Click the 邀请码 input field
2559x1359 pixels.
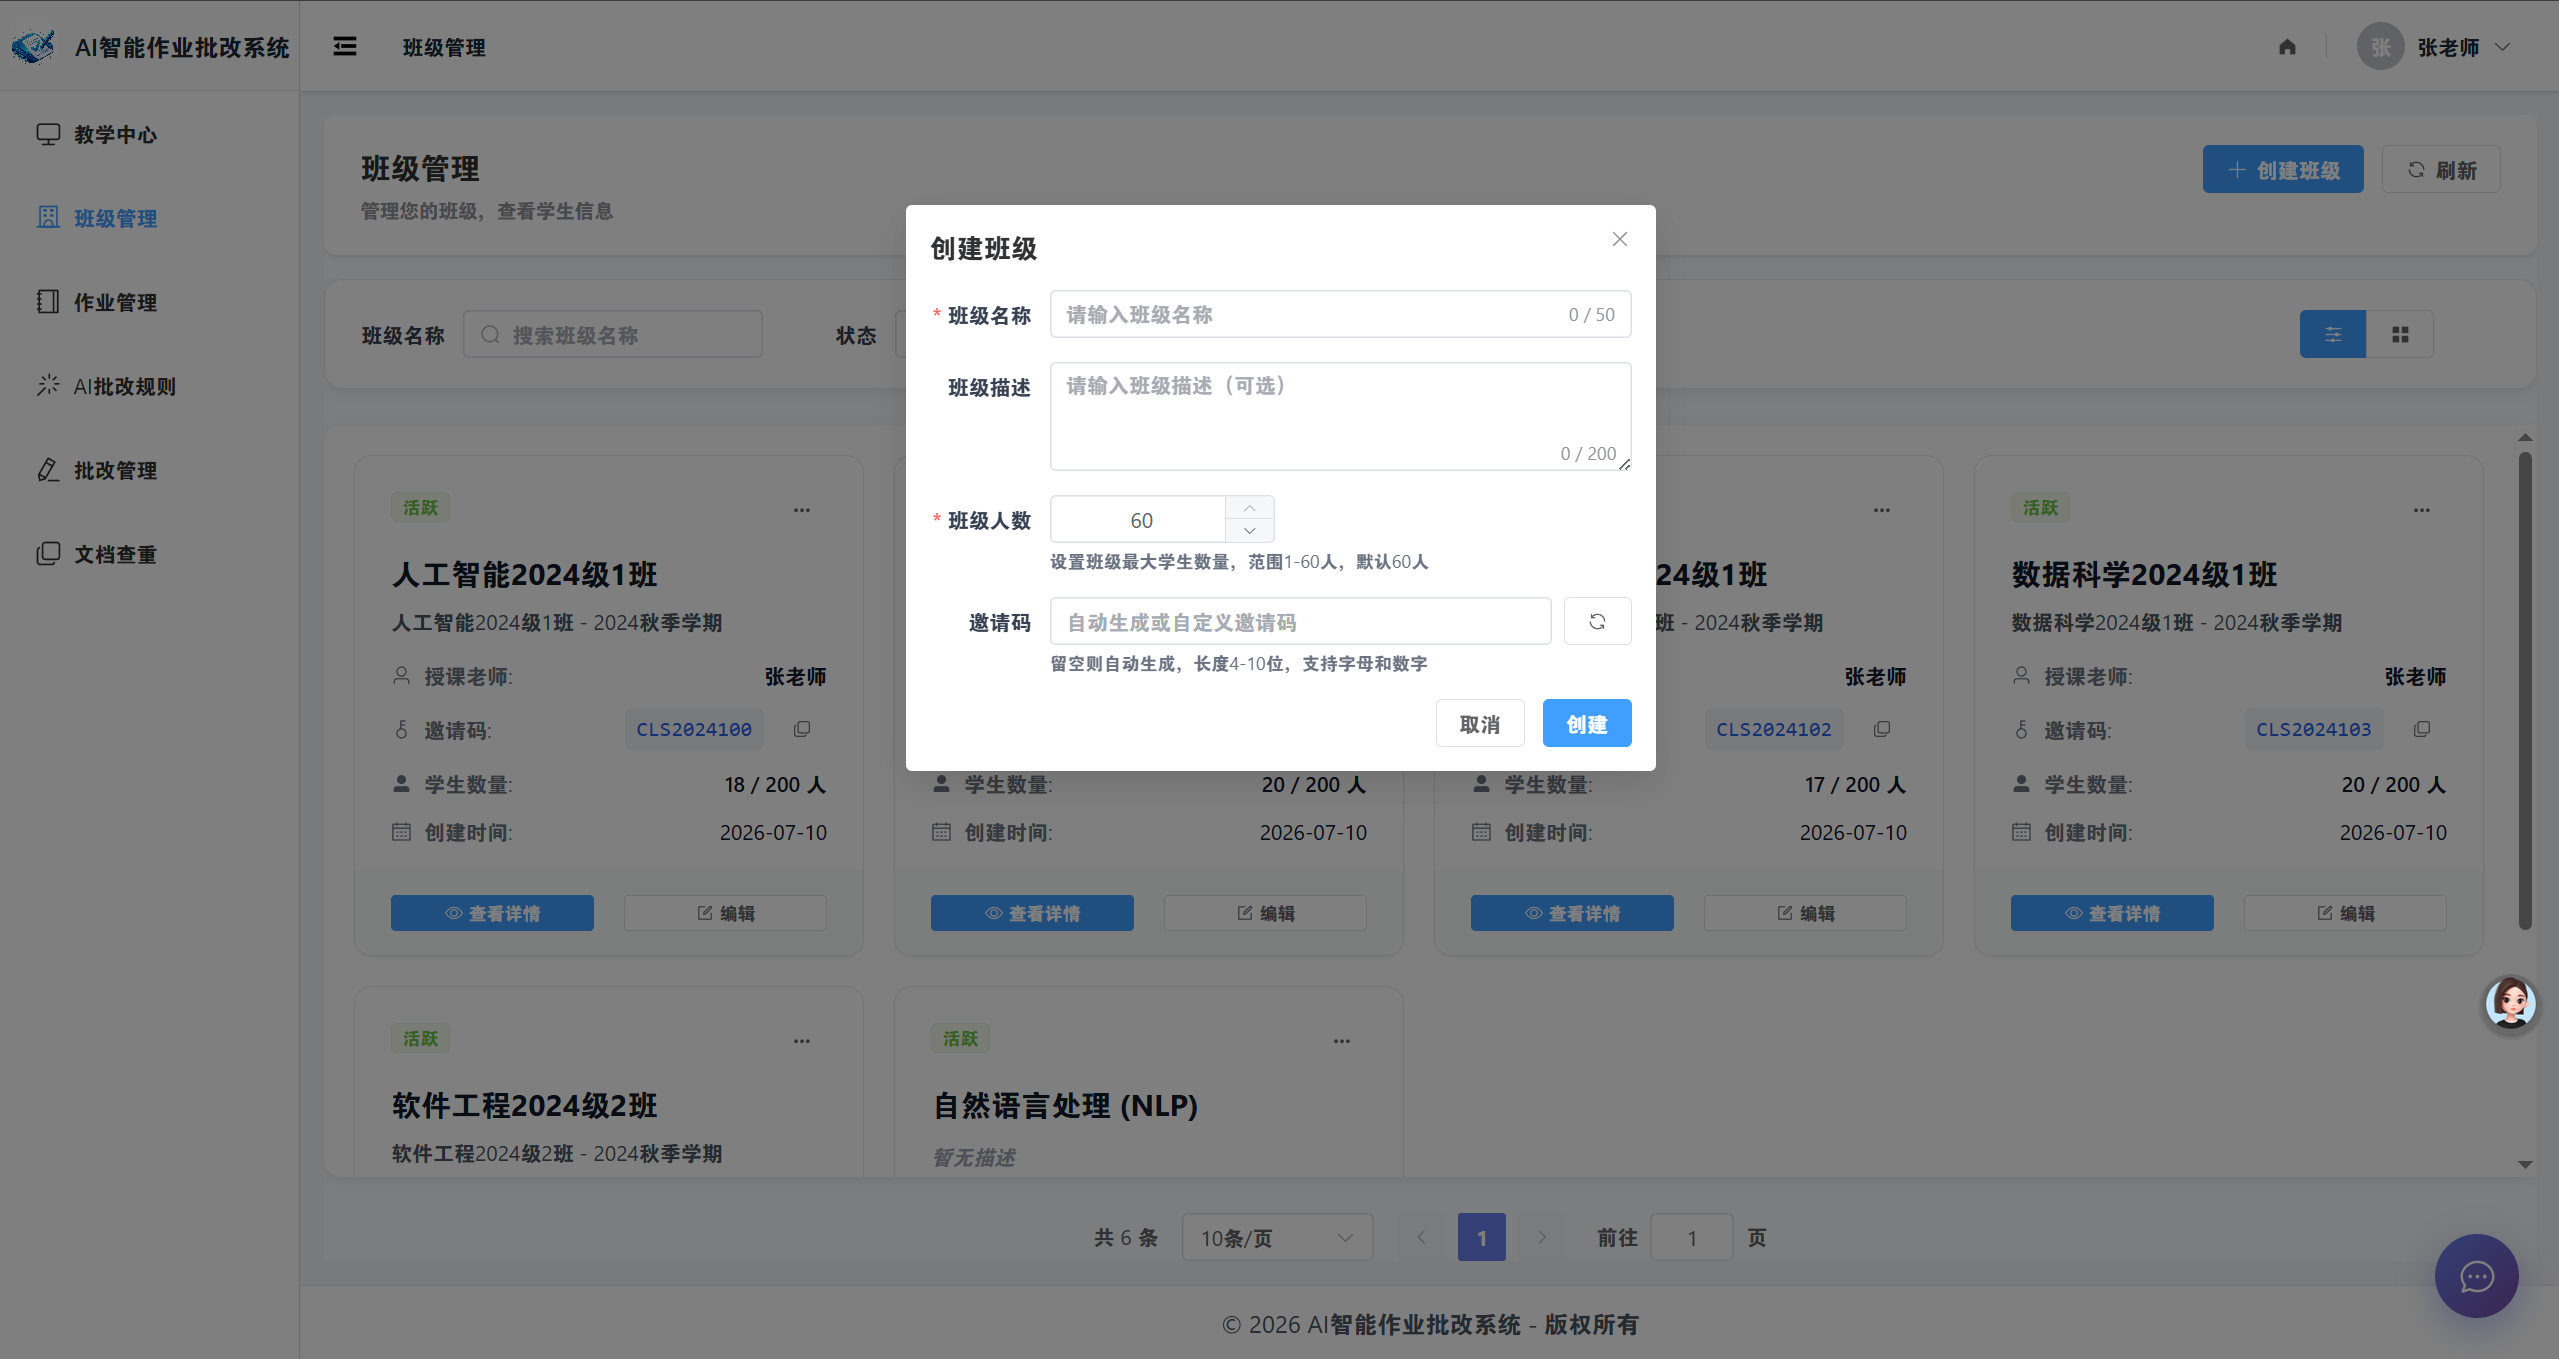tap(1300, 622)
